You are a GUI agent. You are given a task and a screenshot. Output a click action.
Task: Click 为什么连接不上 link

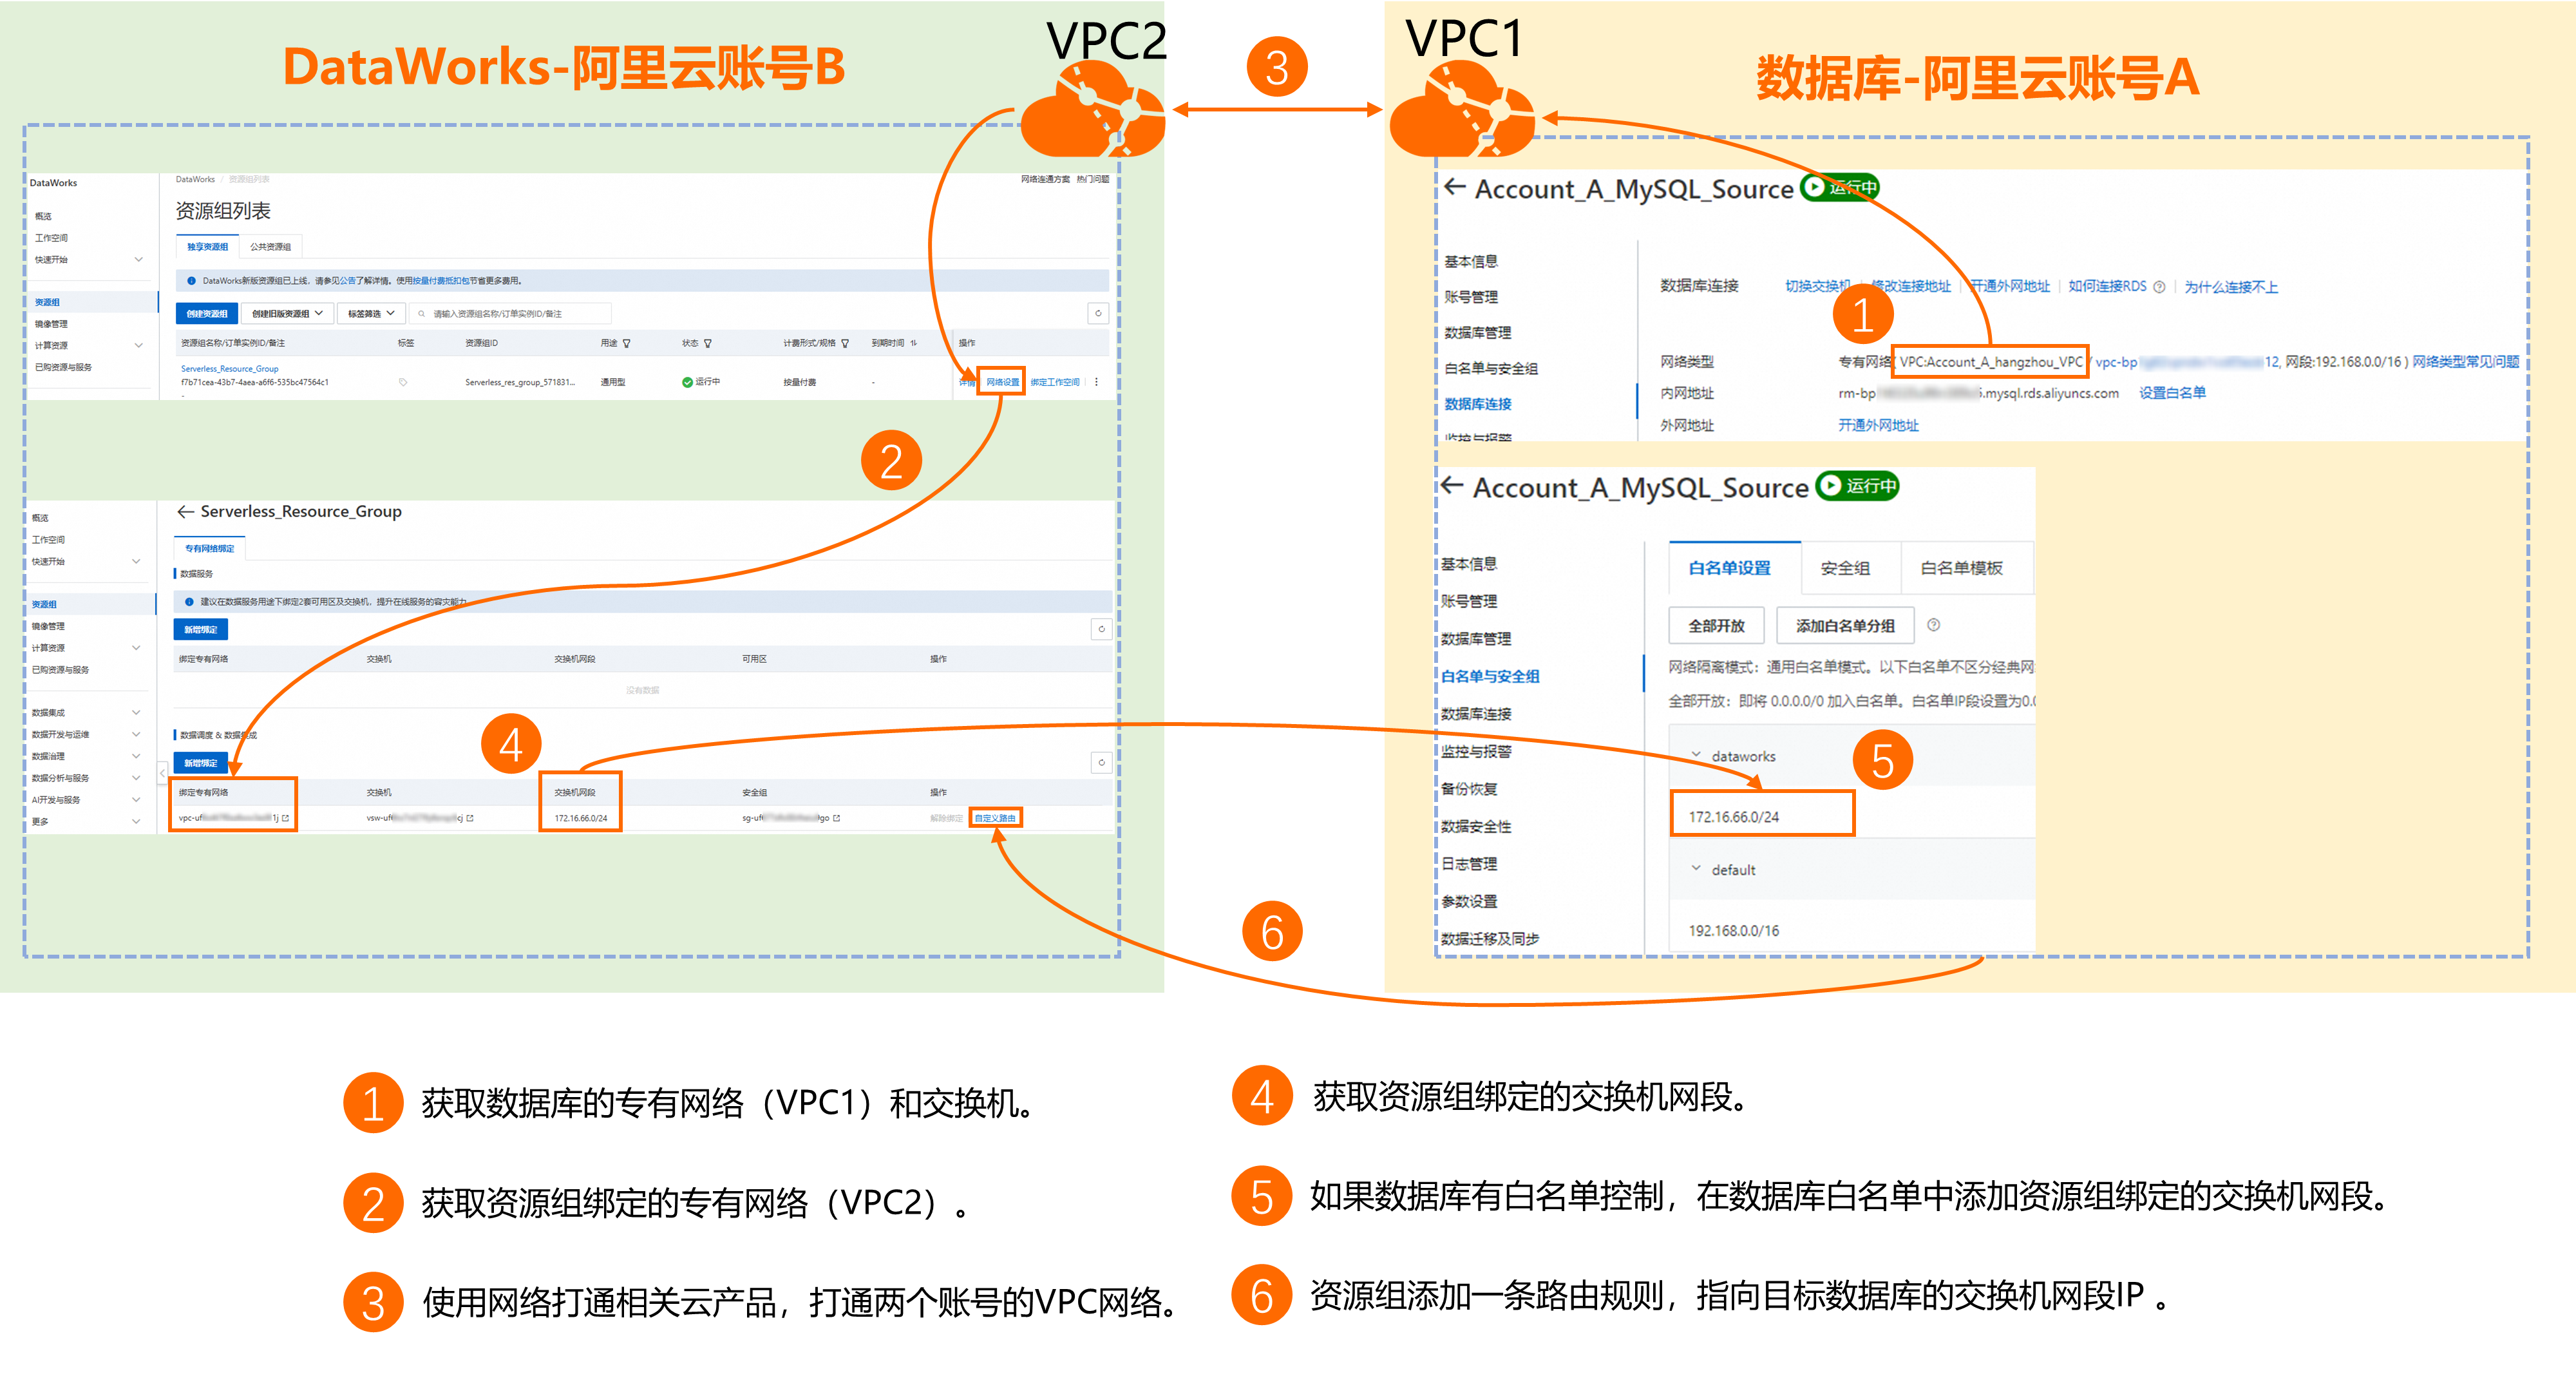pyautogui.click(x=2231, y=287)
